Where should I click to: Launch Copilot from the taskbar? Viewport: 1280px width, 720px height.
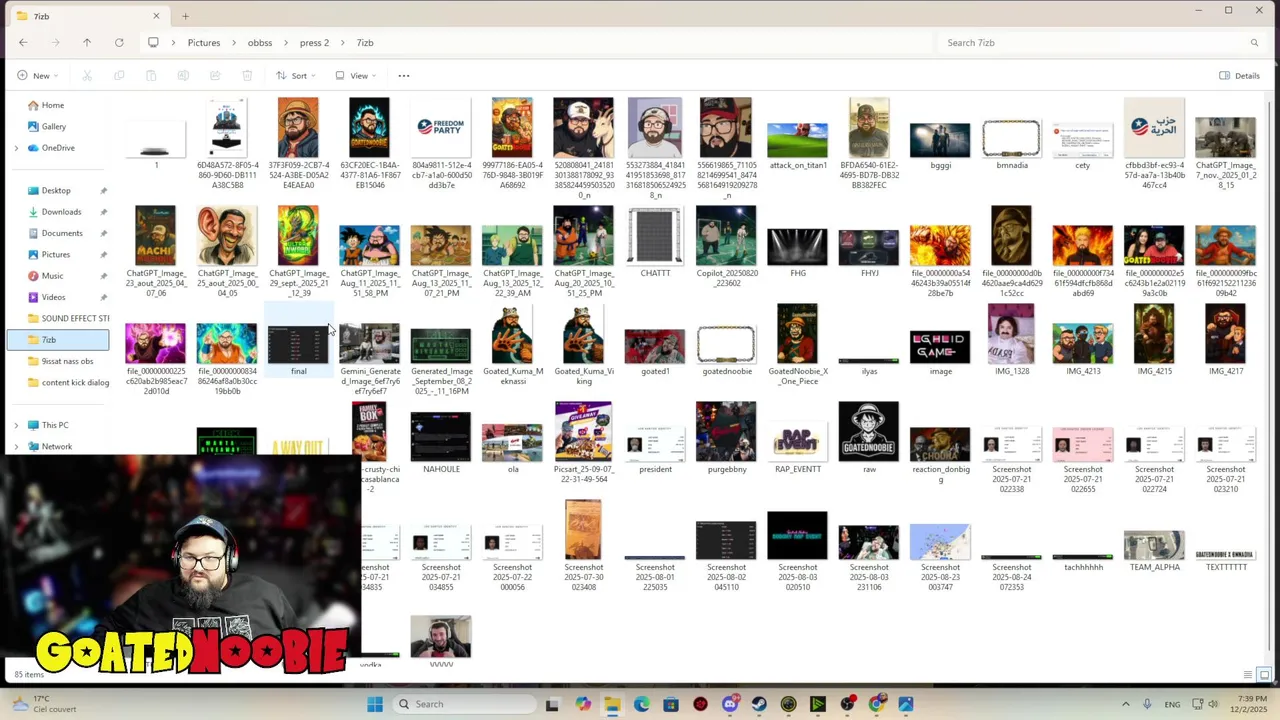(x=583, y=704)
